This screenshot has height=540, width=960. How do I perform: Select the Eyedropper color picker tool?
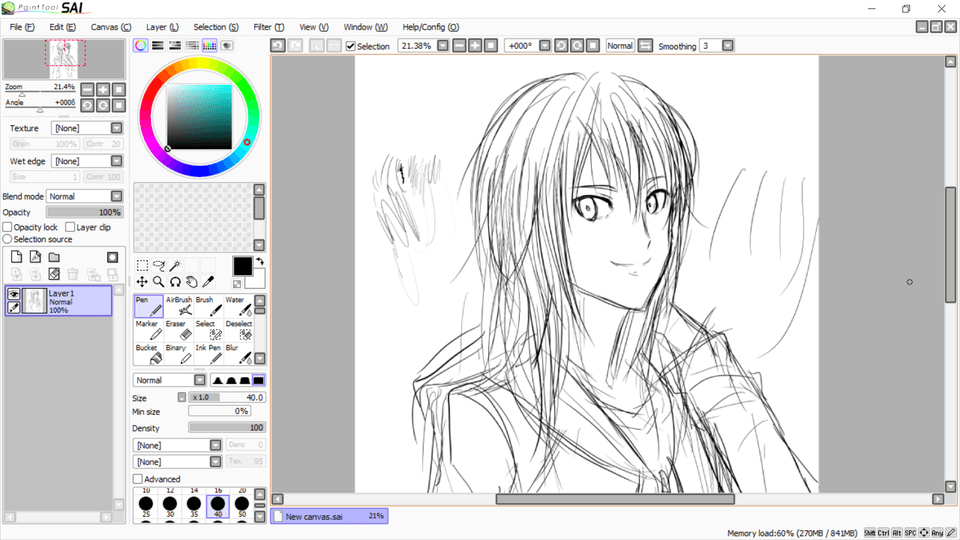[x=208, y=282]
